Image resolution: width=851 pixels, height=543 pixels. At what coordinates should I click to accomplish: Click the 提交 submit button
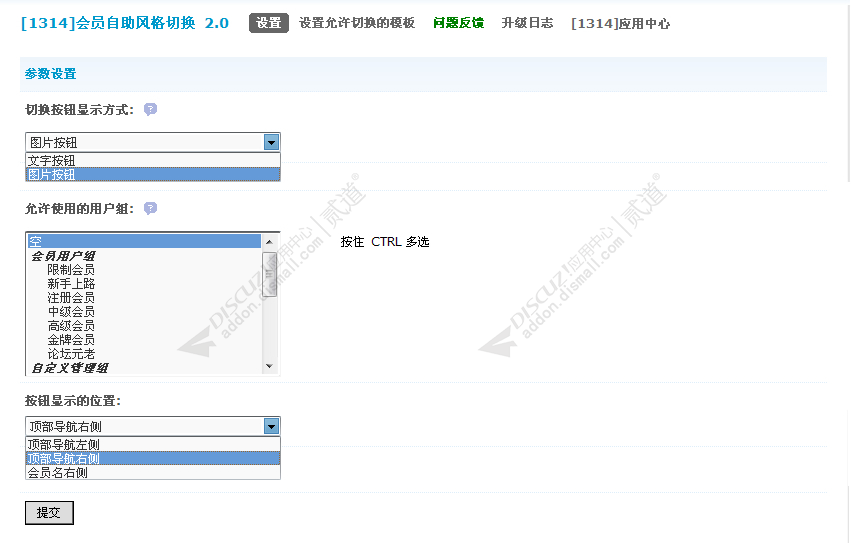(x=49, y=513)
